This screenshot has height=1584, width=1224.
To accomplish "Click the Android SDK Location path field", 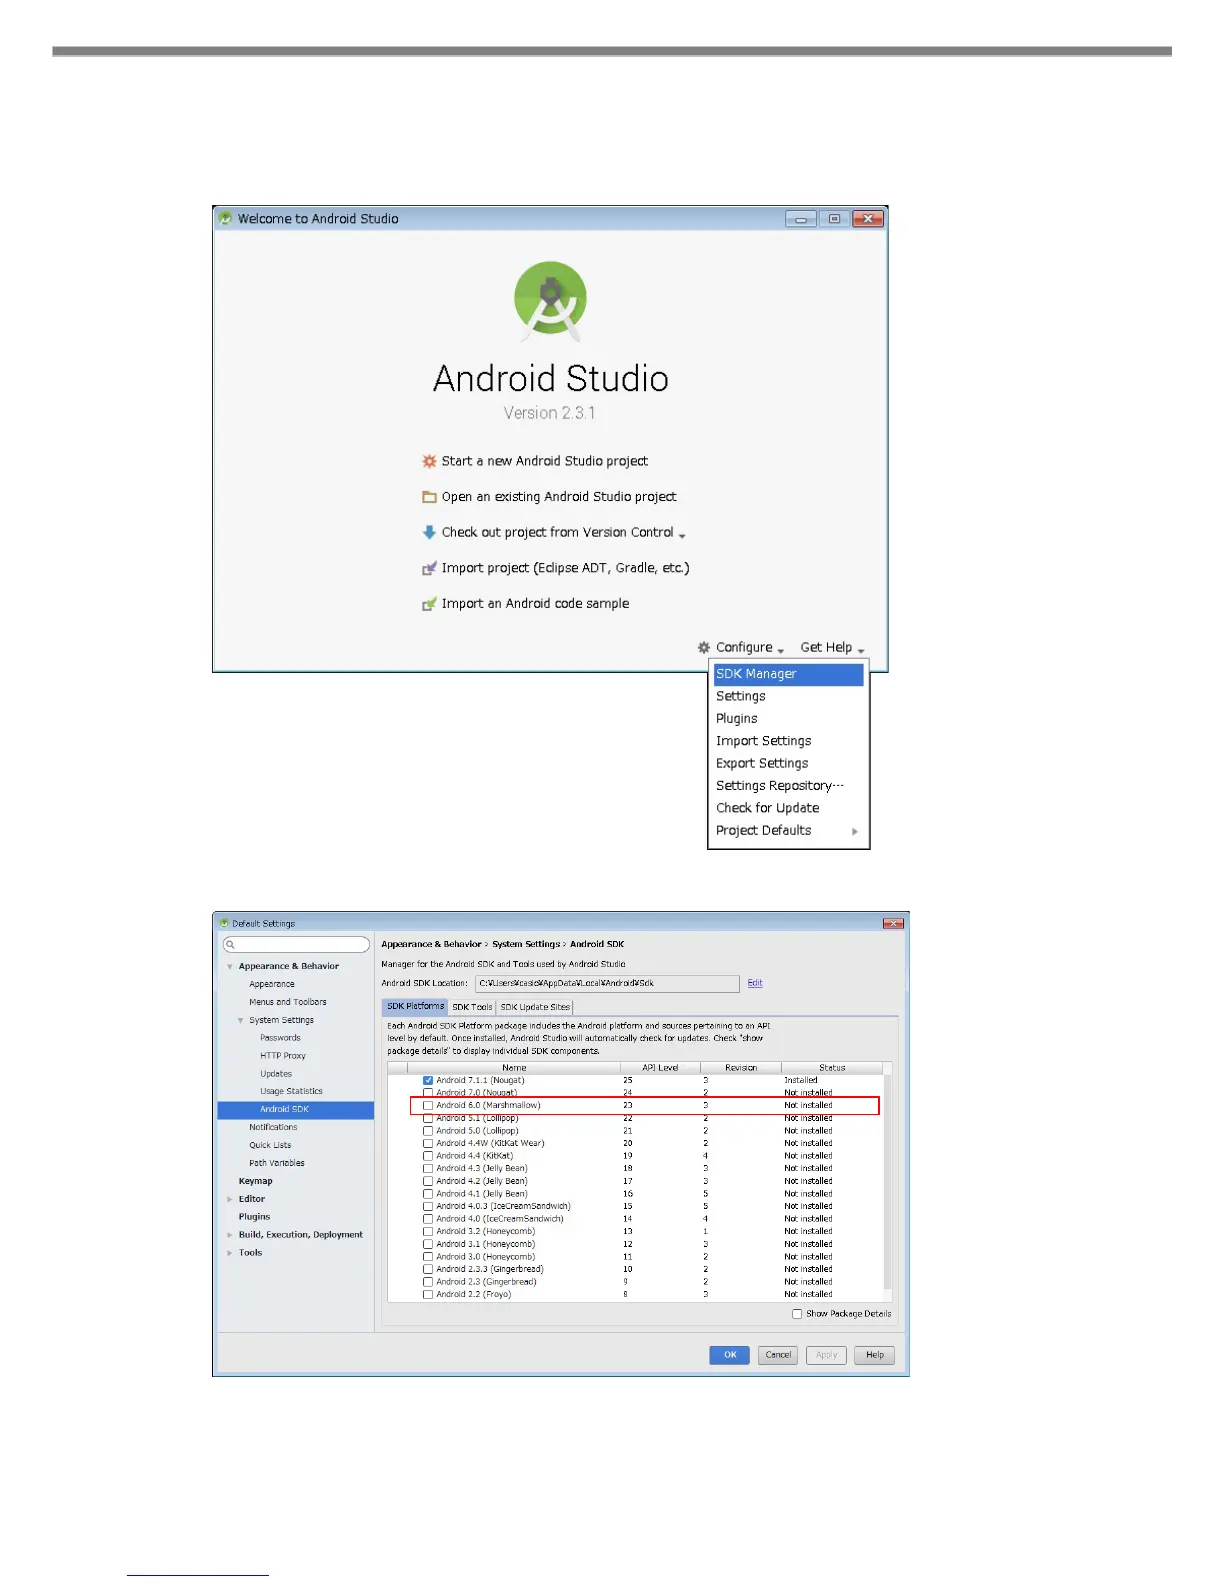I will click(x=607, y=983).
